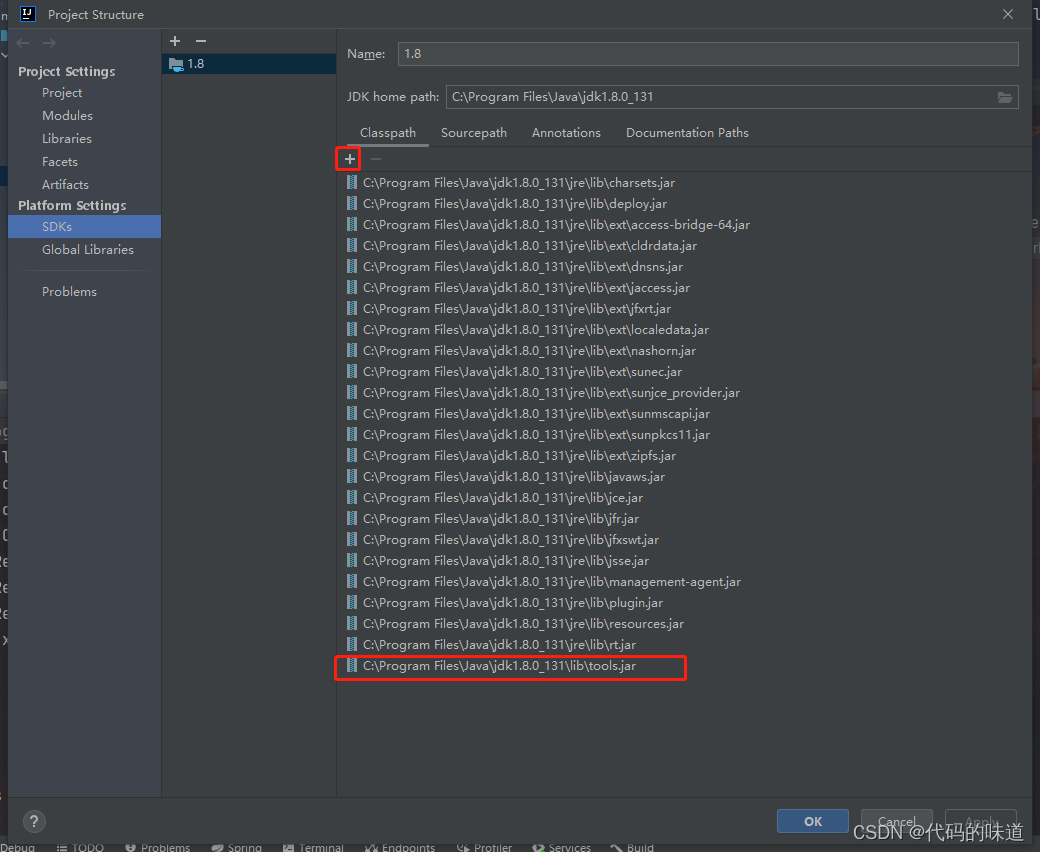
Task: Click the back navigation arrow
Action: pos(22,42)
